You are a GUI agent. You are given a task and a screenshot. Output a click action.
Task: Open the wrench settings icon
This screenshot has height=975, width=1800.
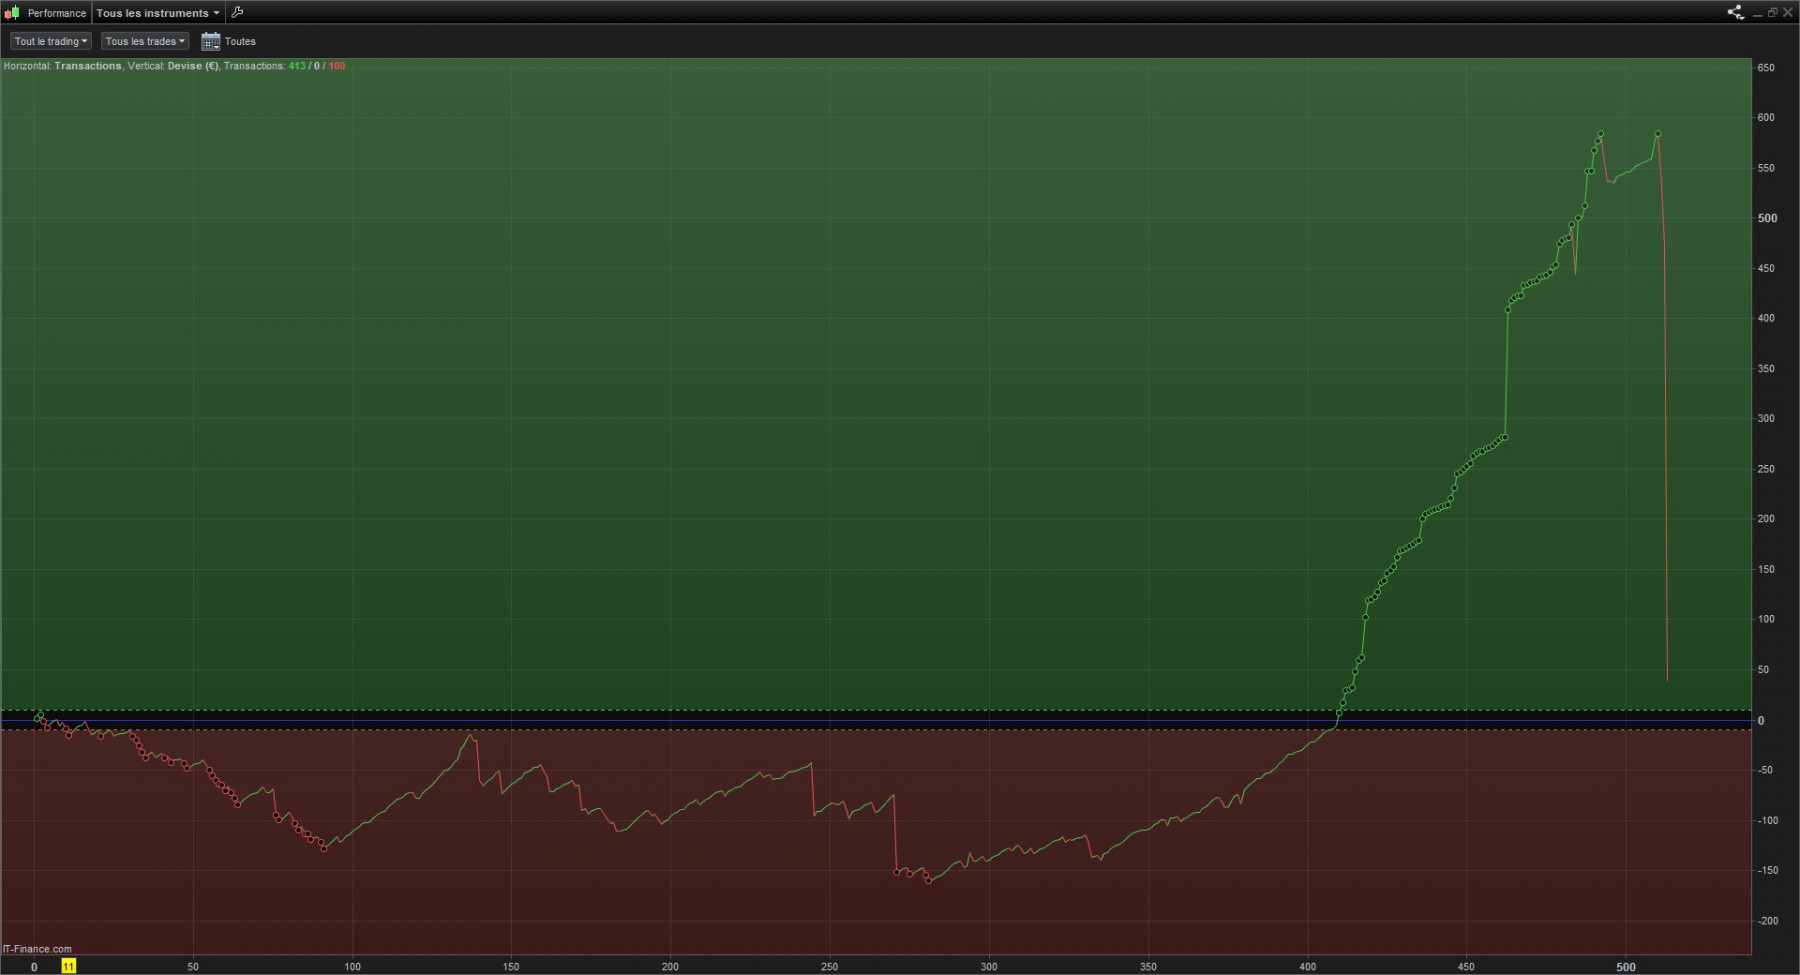pyautogui.click(x=237, y=13)
